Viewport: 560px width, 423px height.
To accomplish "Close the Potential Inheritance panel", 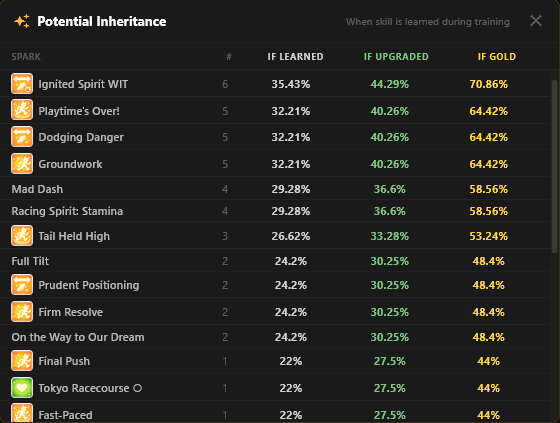I will pyautogui.click(x=536, y=21).
